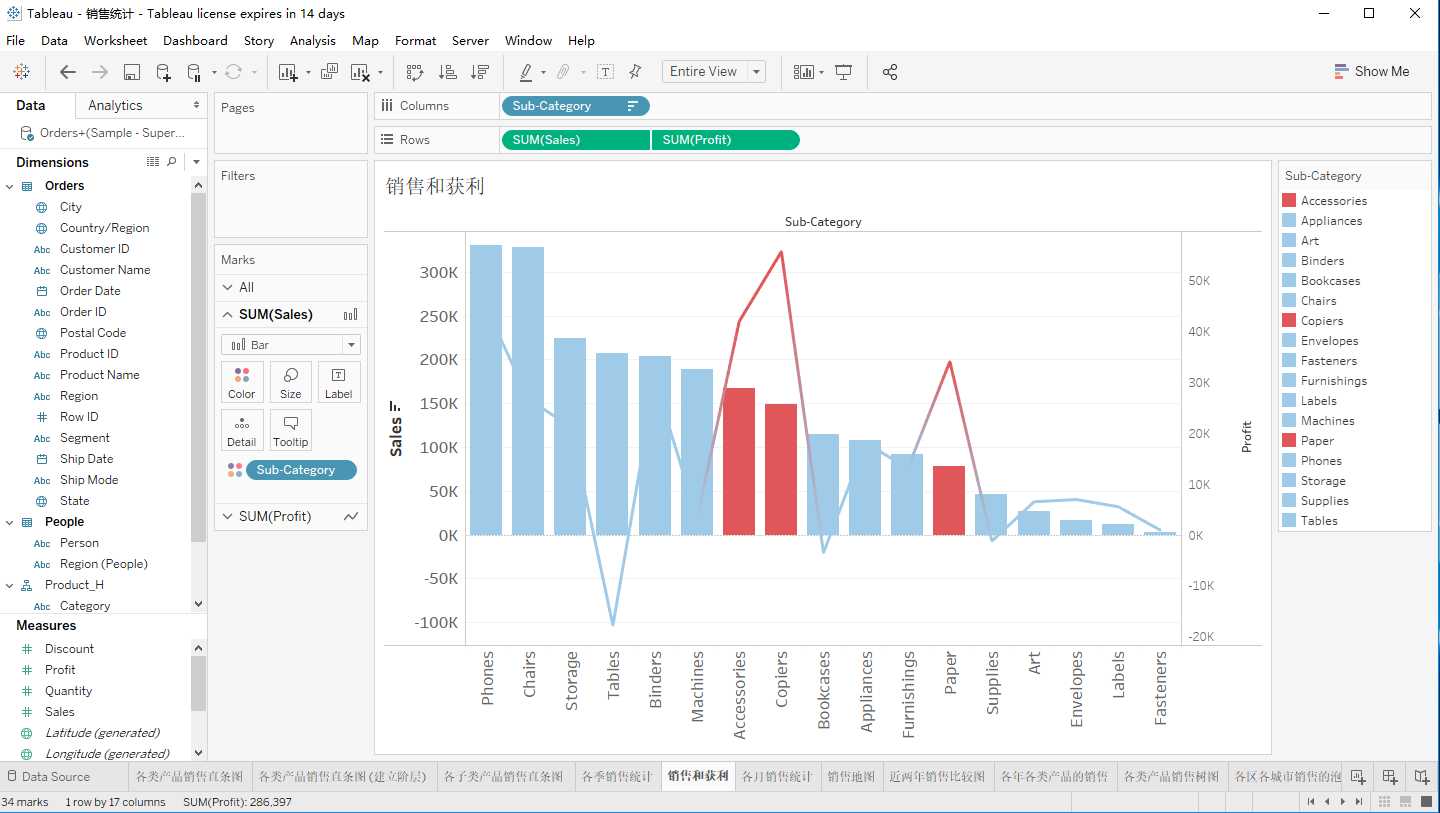Screen dimensions: 1440x813
Task: Expand the SUM(Profit) marks section
Action: pyautogui.click(x=229, y=516)
